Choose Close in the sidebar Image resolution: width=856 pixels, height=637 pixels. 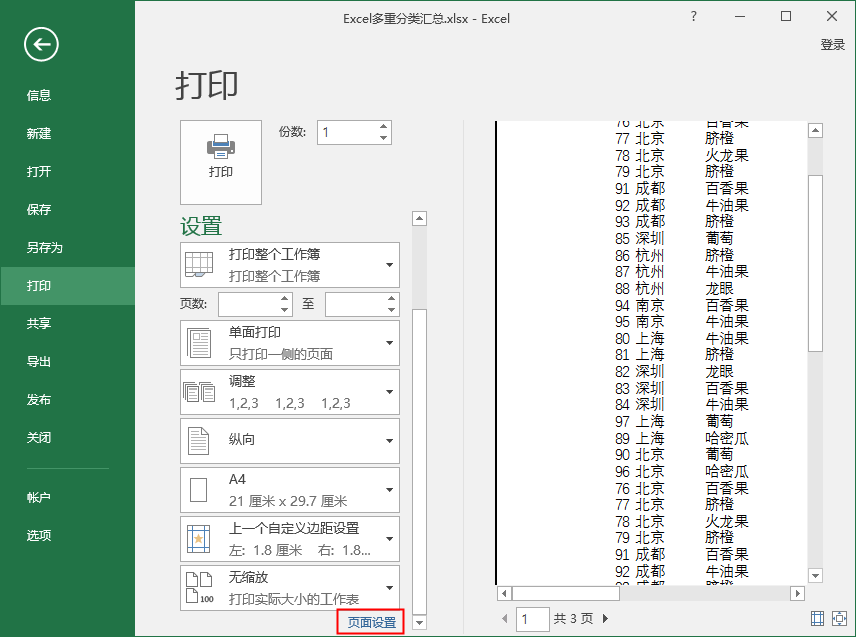point(39,437)
